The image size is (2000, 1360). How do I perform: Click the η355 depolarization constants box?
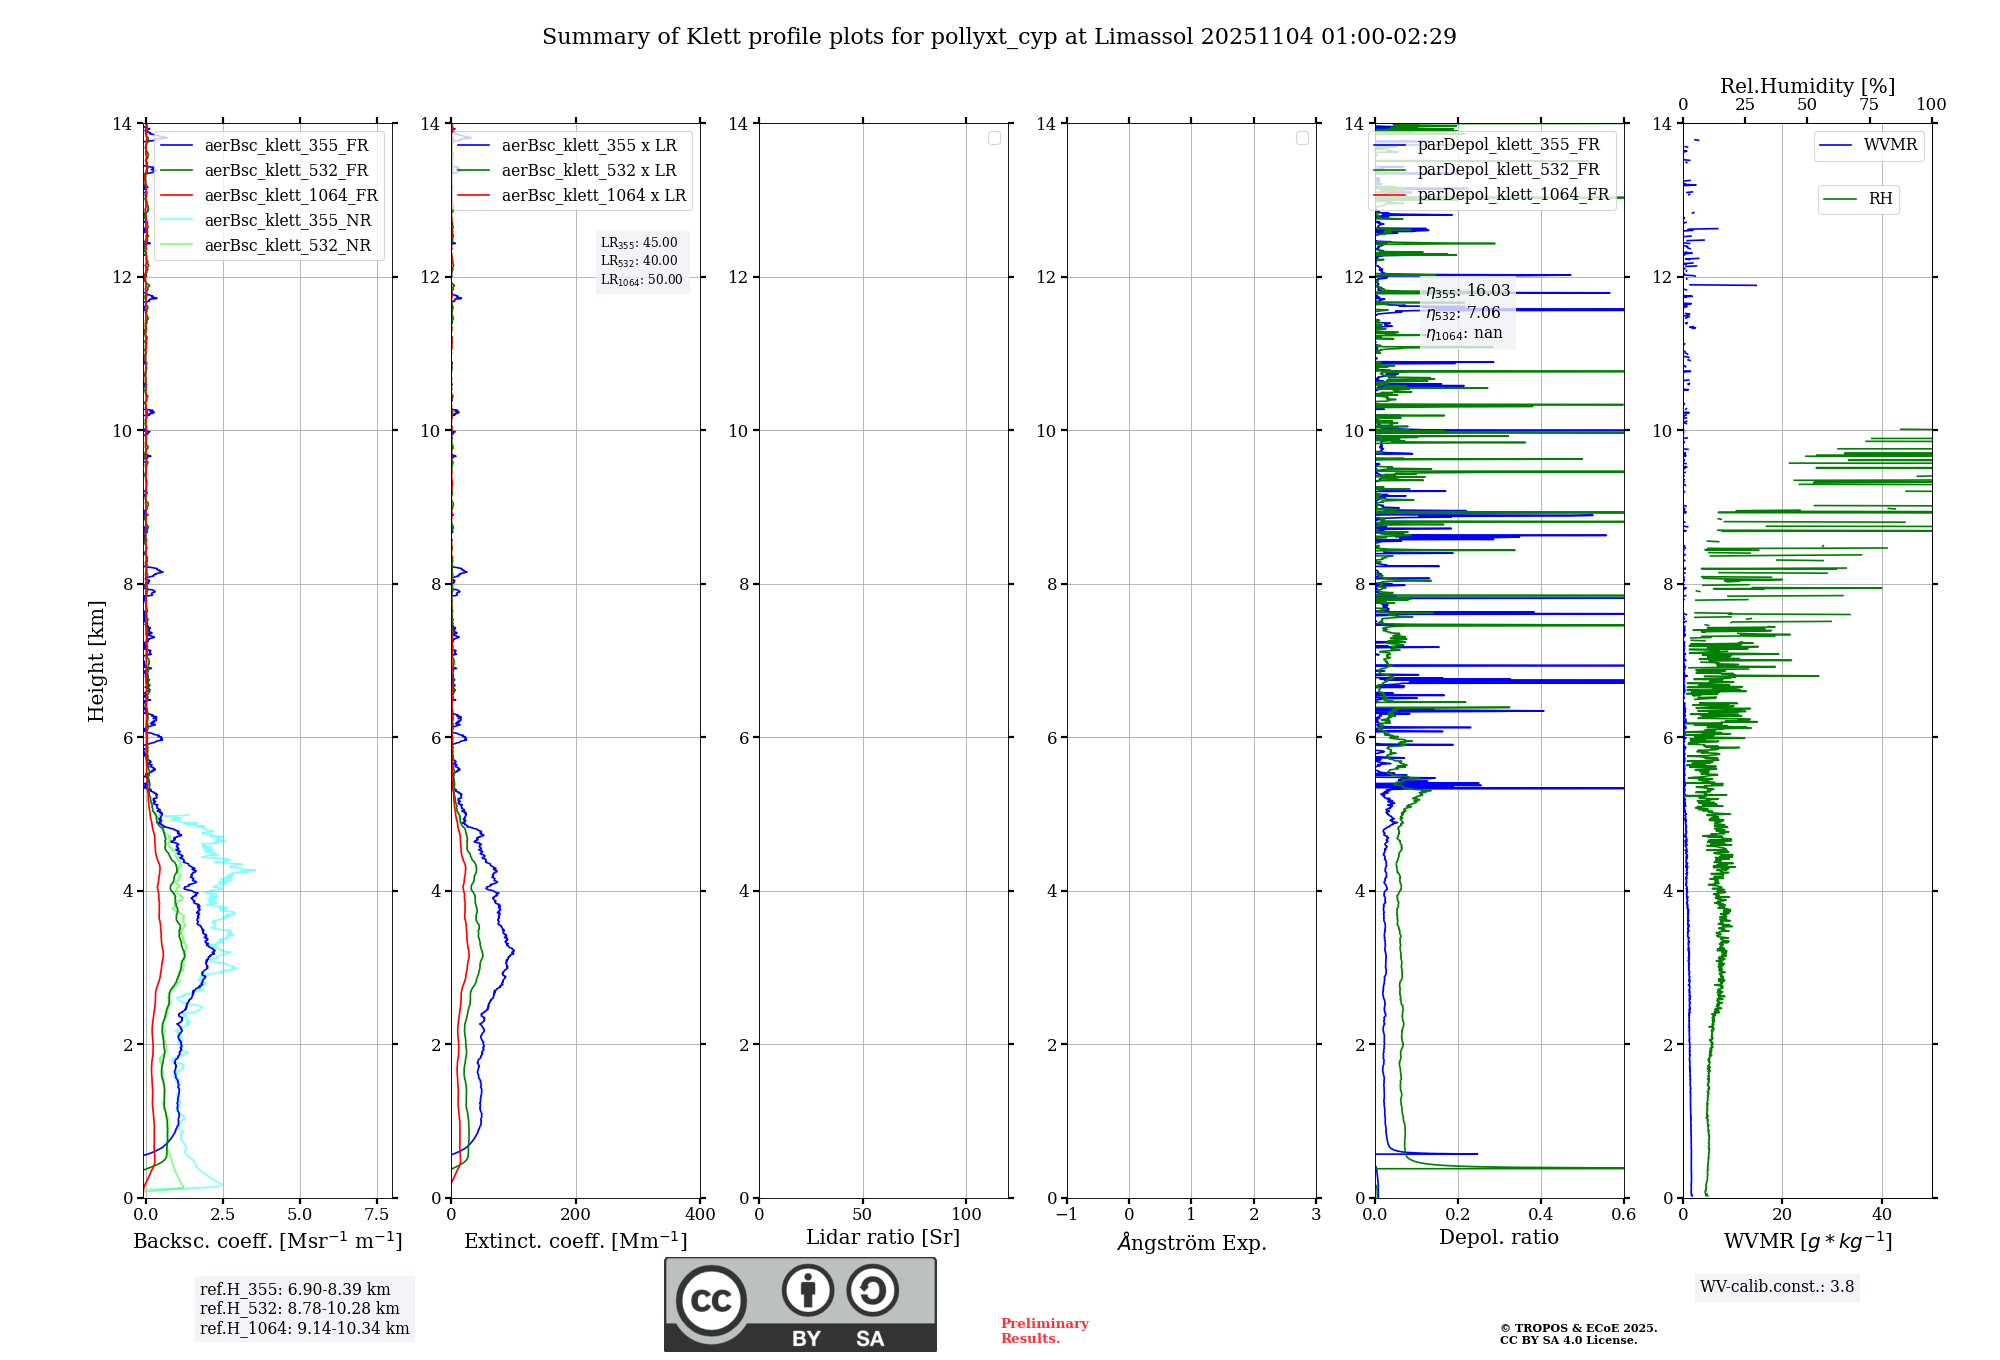point(1467,312)
